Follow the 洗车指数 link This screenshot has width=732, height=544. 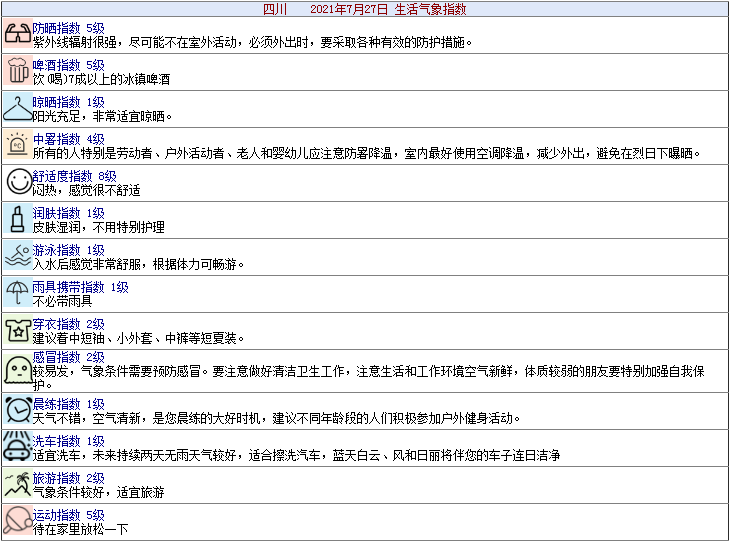pos(57,441)
